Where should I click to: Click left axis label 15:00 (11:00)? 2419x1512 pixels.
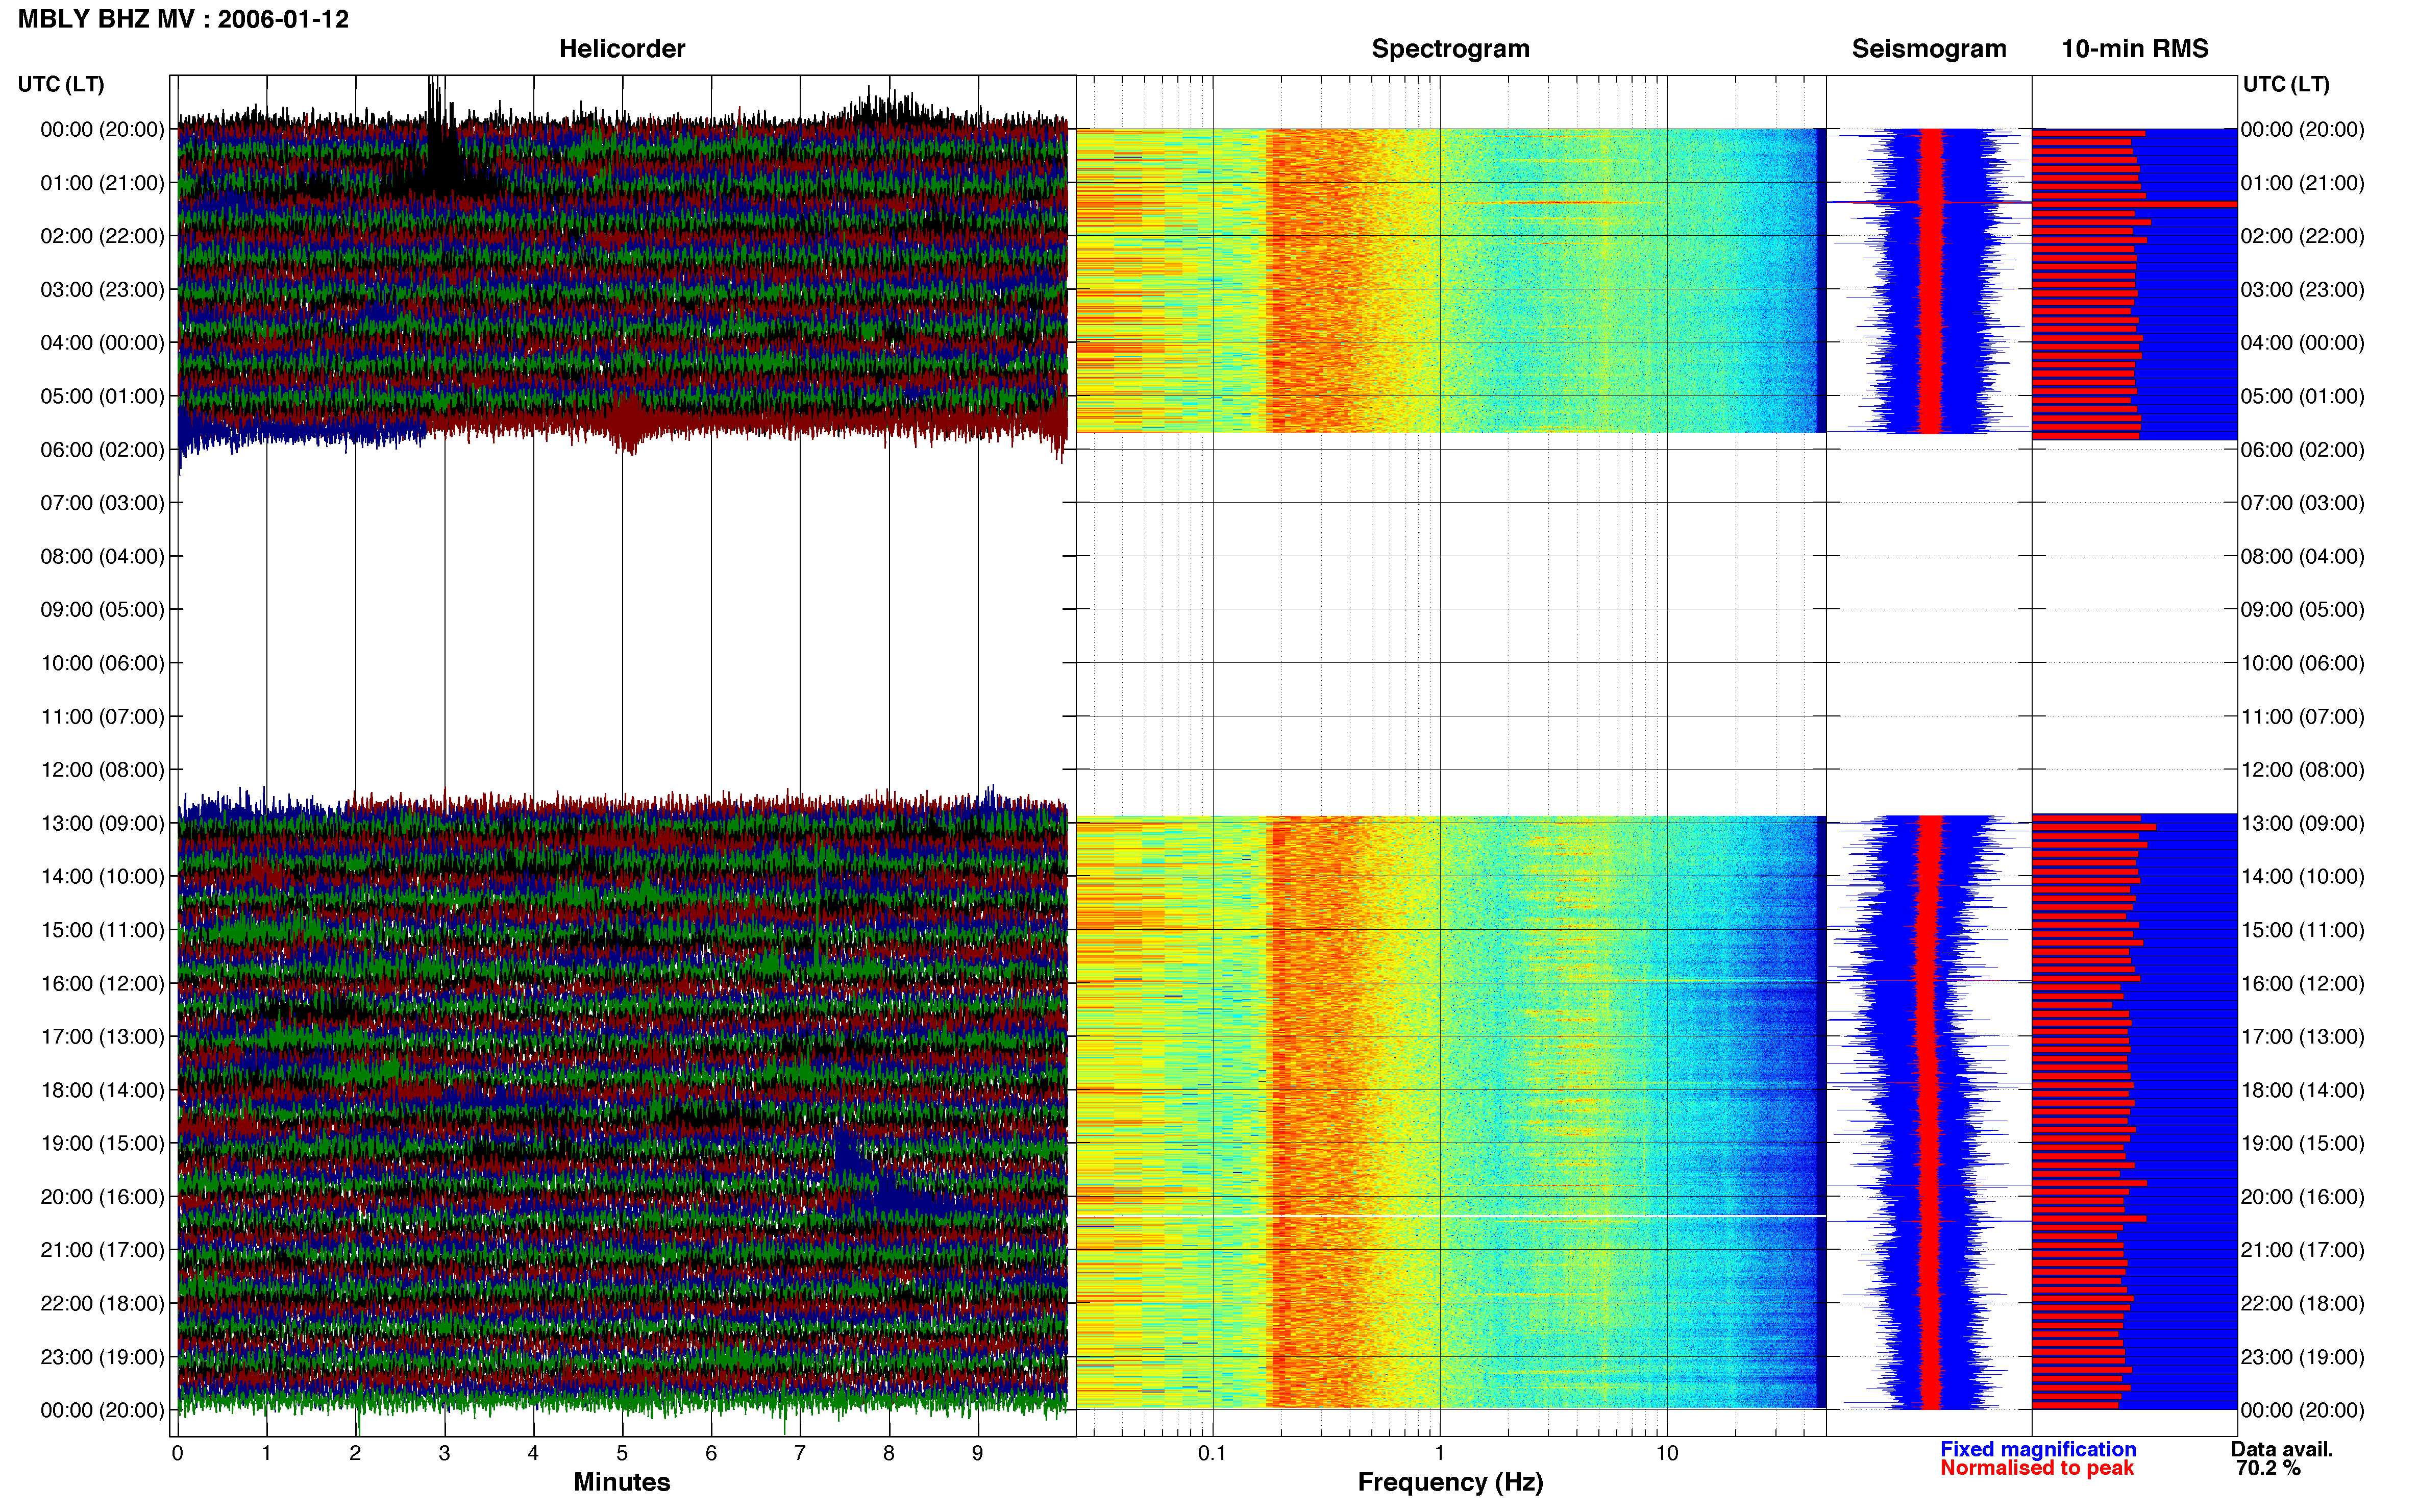click(102, 930)
